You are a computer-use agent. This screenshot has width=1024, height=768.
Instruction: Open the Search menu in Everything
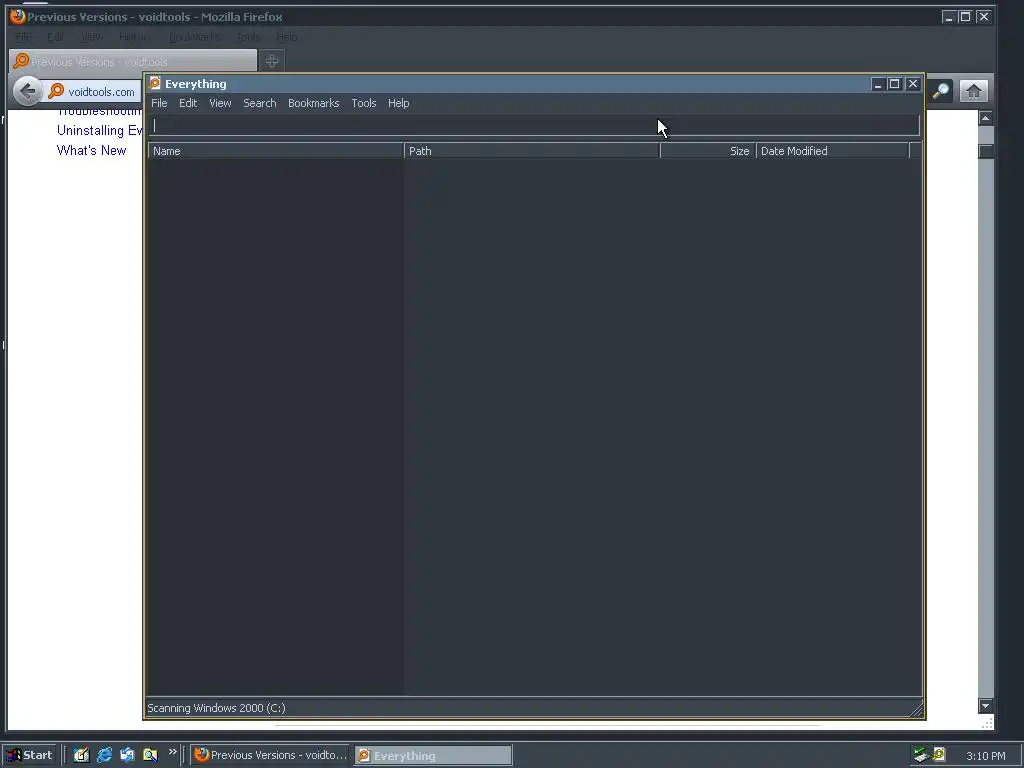point(260,103)
